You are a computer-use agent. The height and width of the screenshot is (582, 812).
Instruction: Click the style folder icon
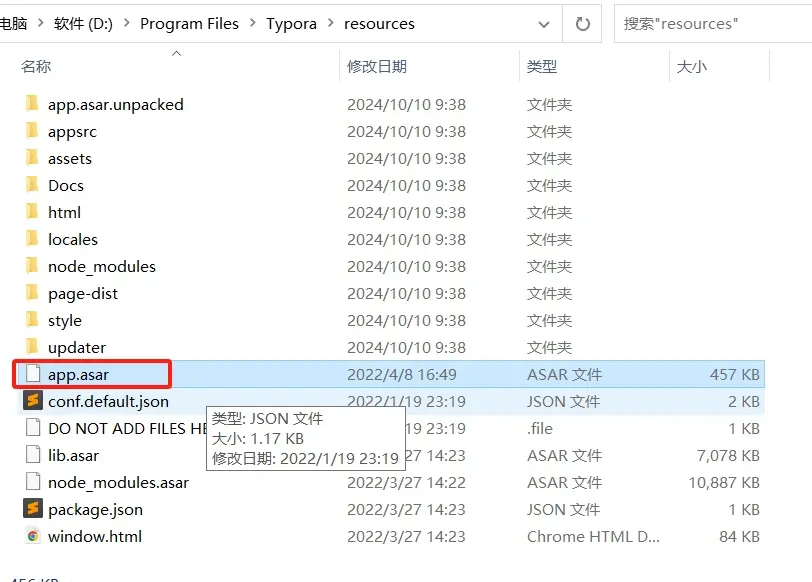point(32,319)
